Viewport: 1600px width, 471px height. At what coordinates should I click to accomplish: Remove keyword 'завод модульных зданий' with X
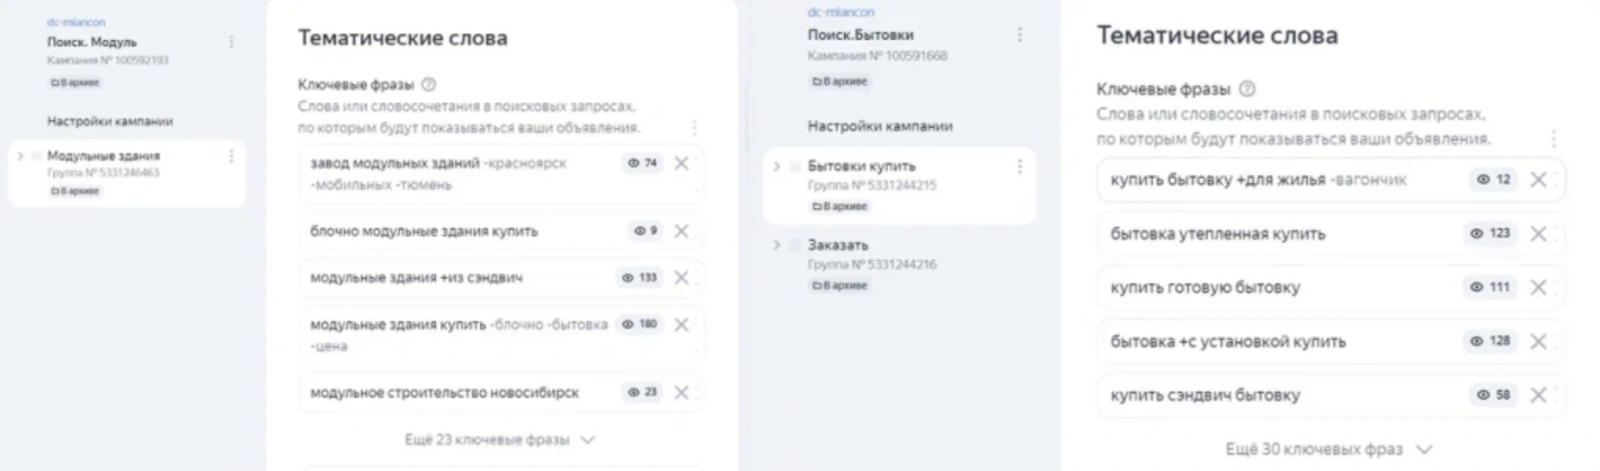click(x=681, y=163)
